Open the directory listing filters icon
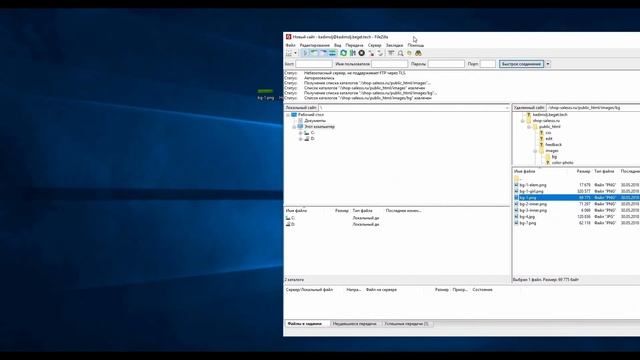 click(x=391, y=53)
